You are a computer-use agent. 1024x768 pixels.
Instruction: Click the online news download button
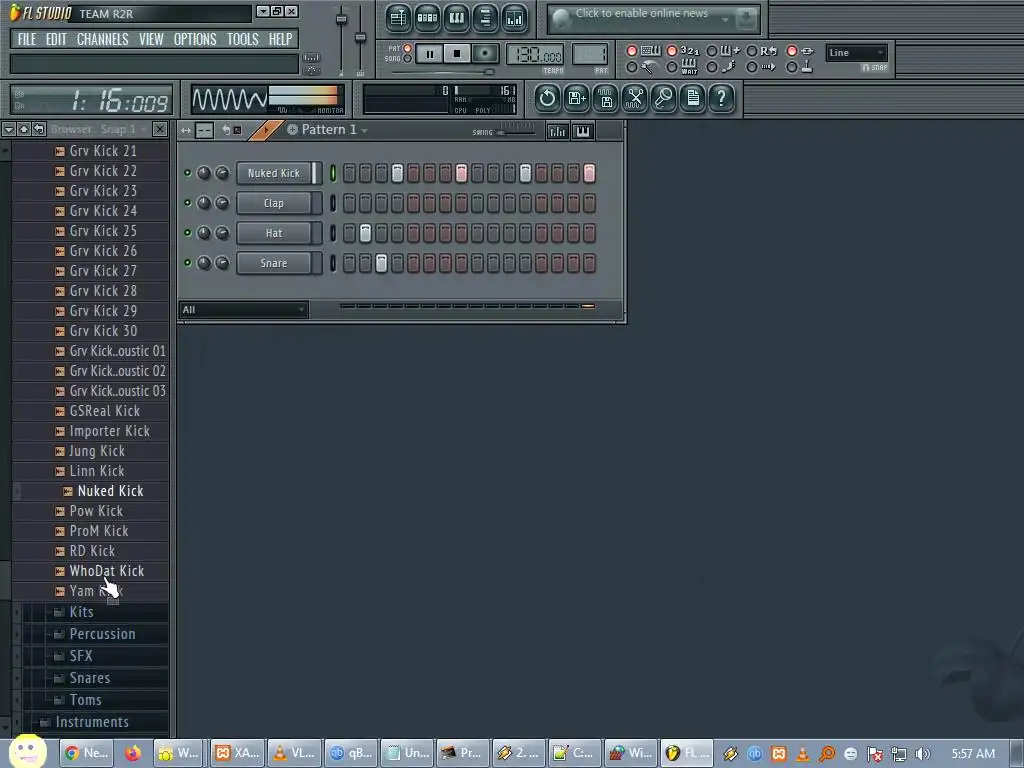745,19
